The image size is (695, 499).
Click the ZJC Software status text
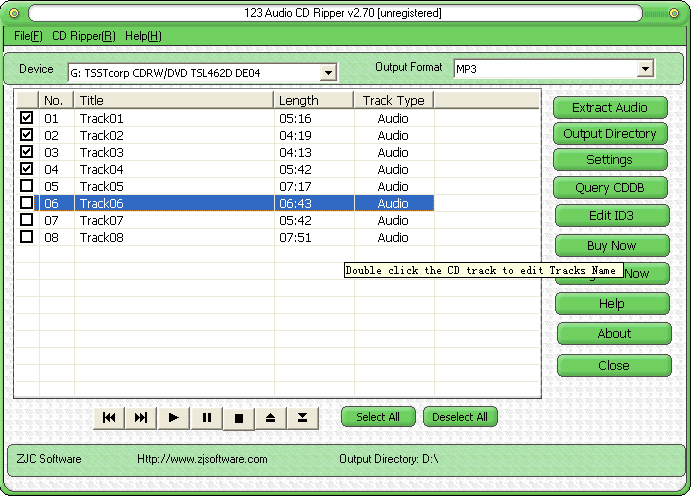click(49, 459)
